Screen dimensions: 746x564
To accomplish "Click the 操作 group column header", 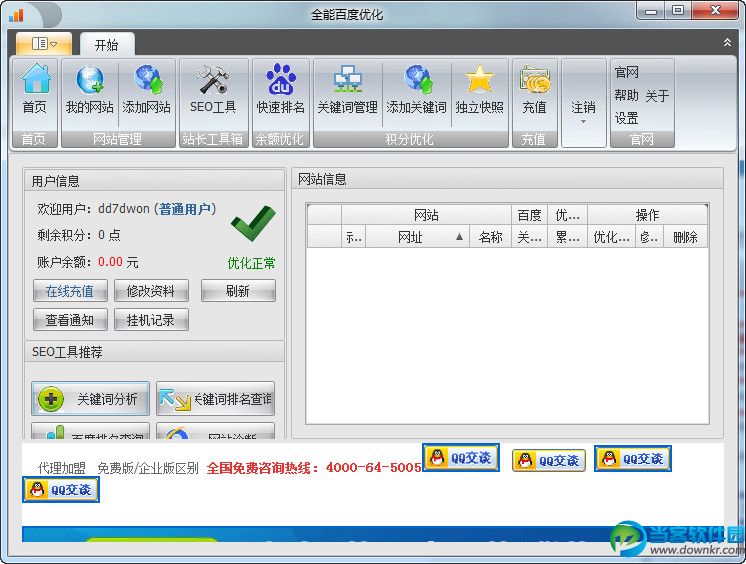I will pyautogui.click(x=648, y=215).
